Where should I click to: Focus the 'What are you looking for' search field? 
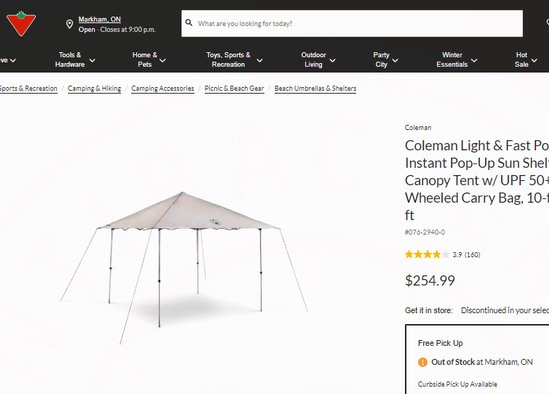click(352, 23)
